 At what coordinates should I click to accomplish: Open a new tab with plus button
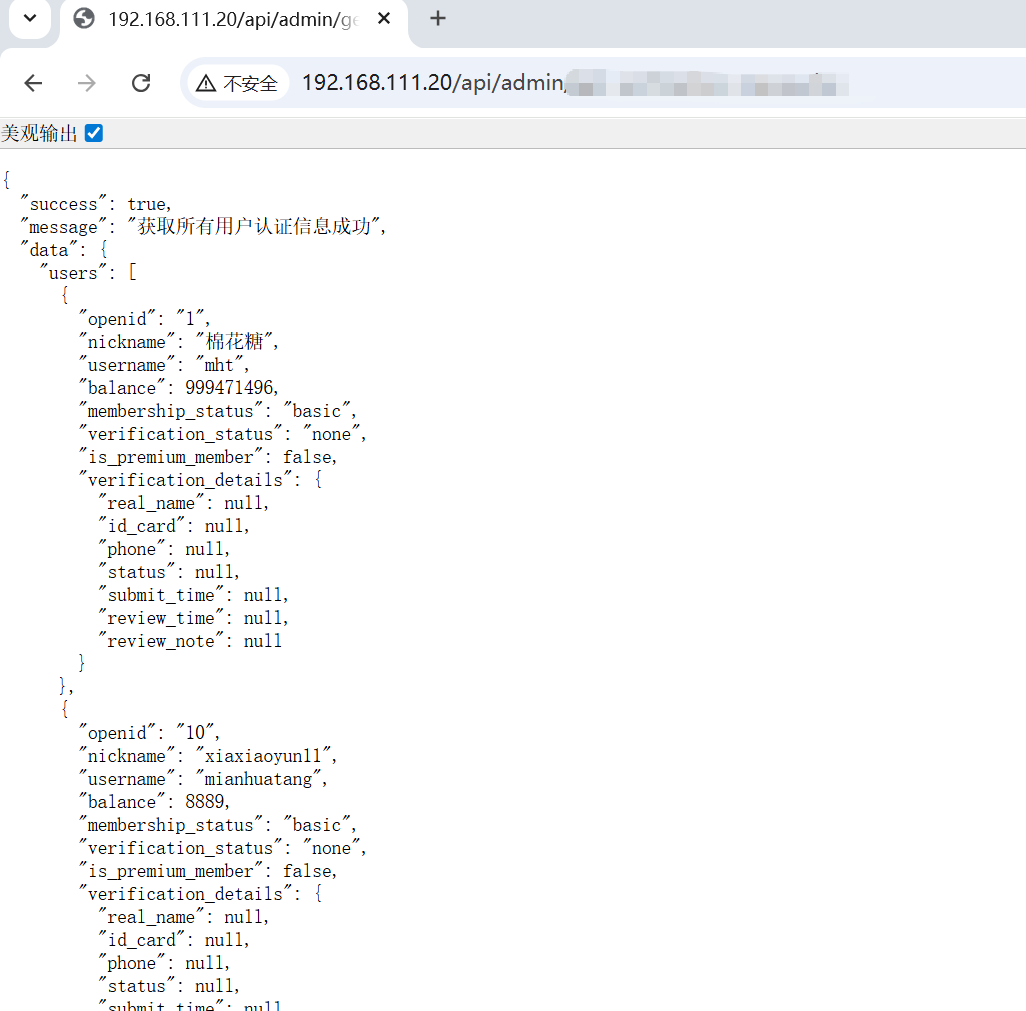(x=438, y=19)
